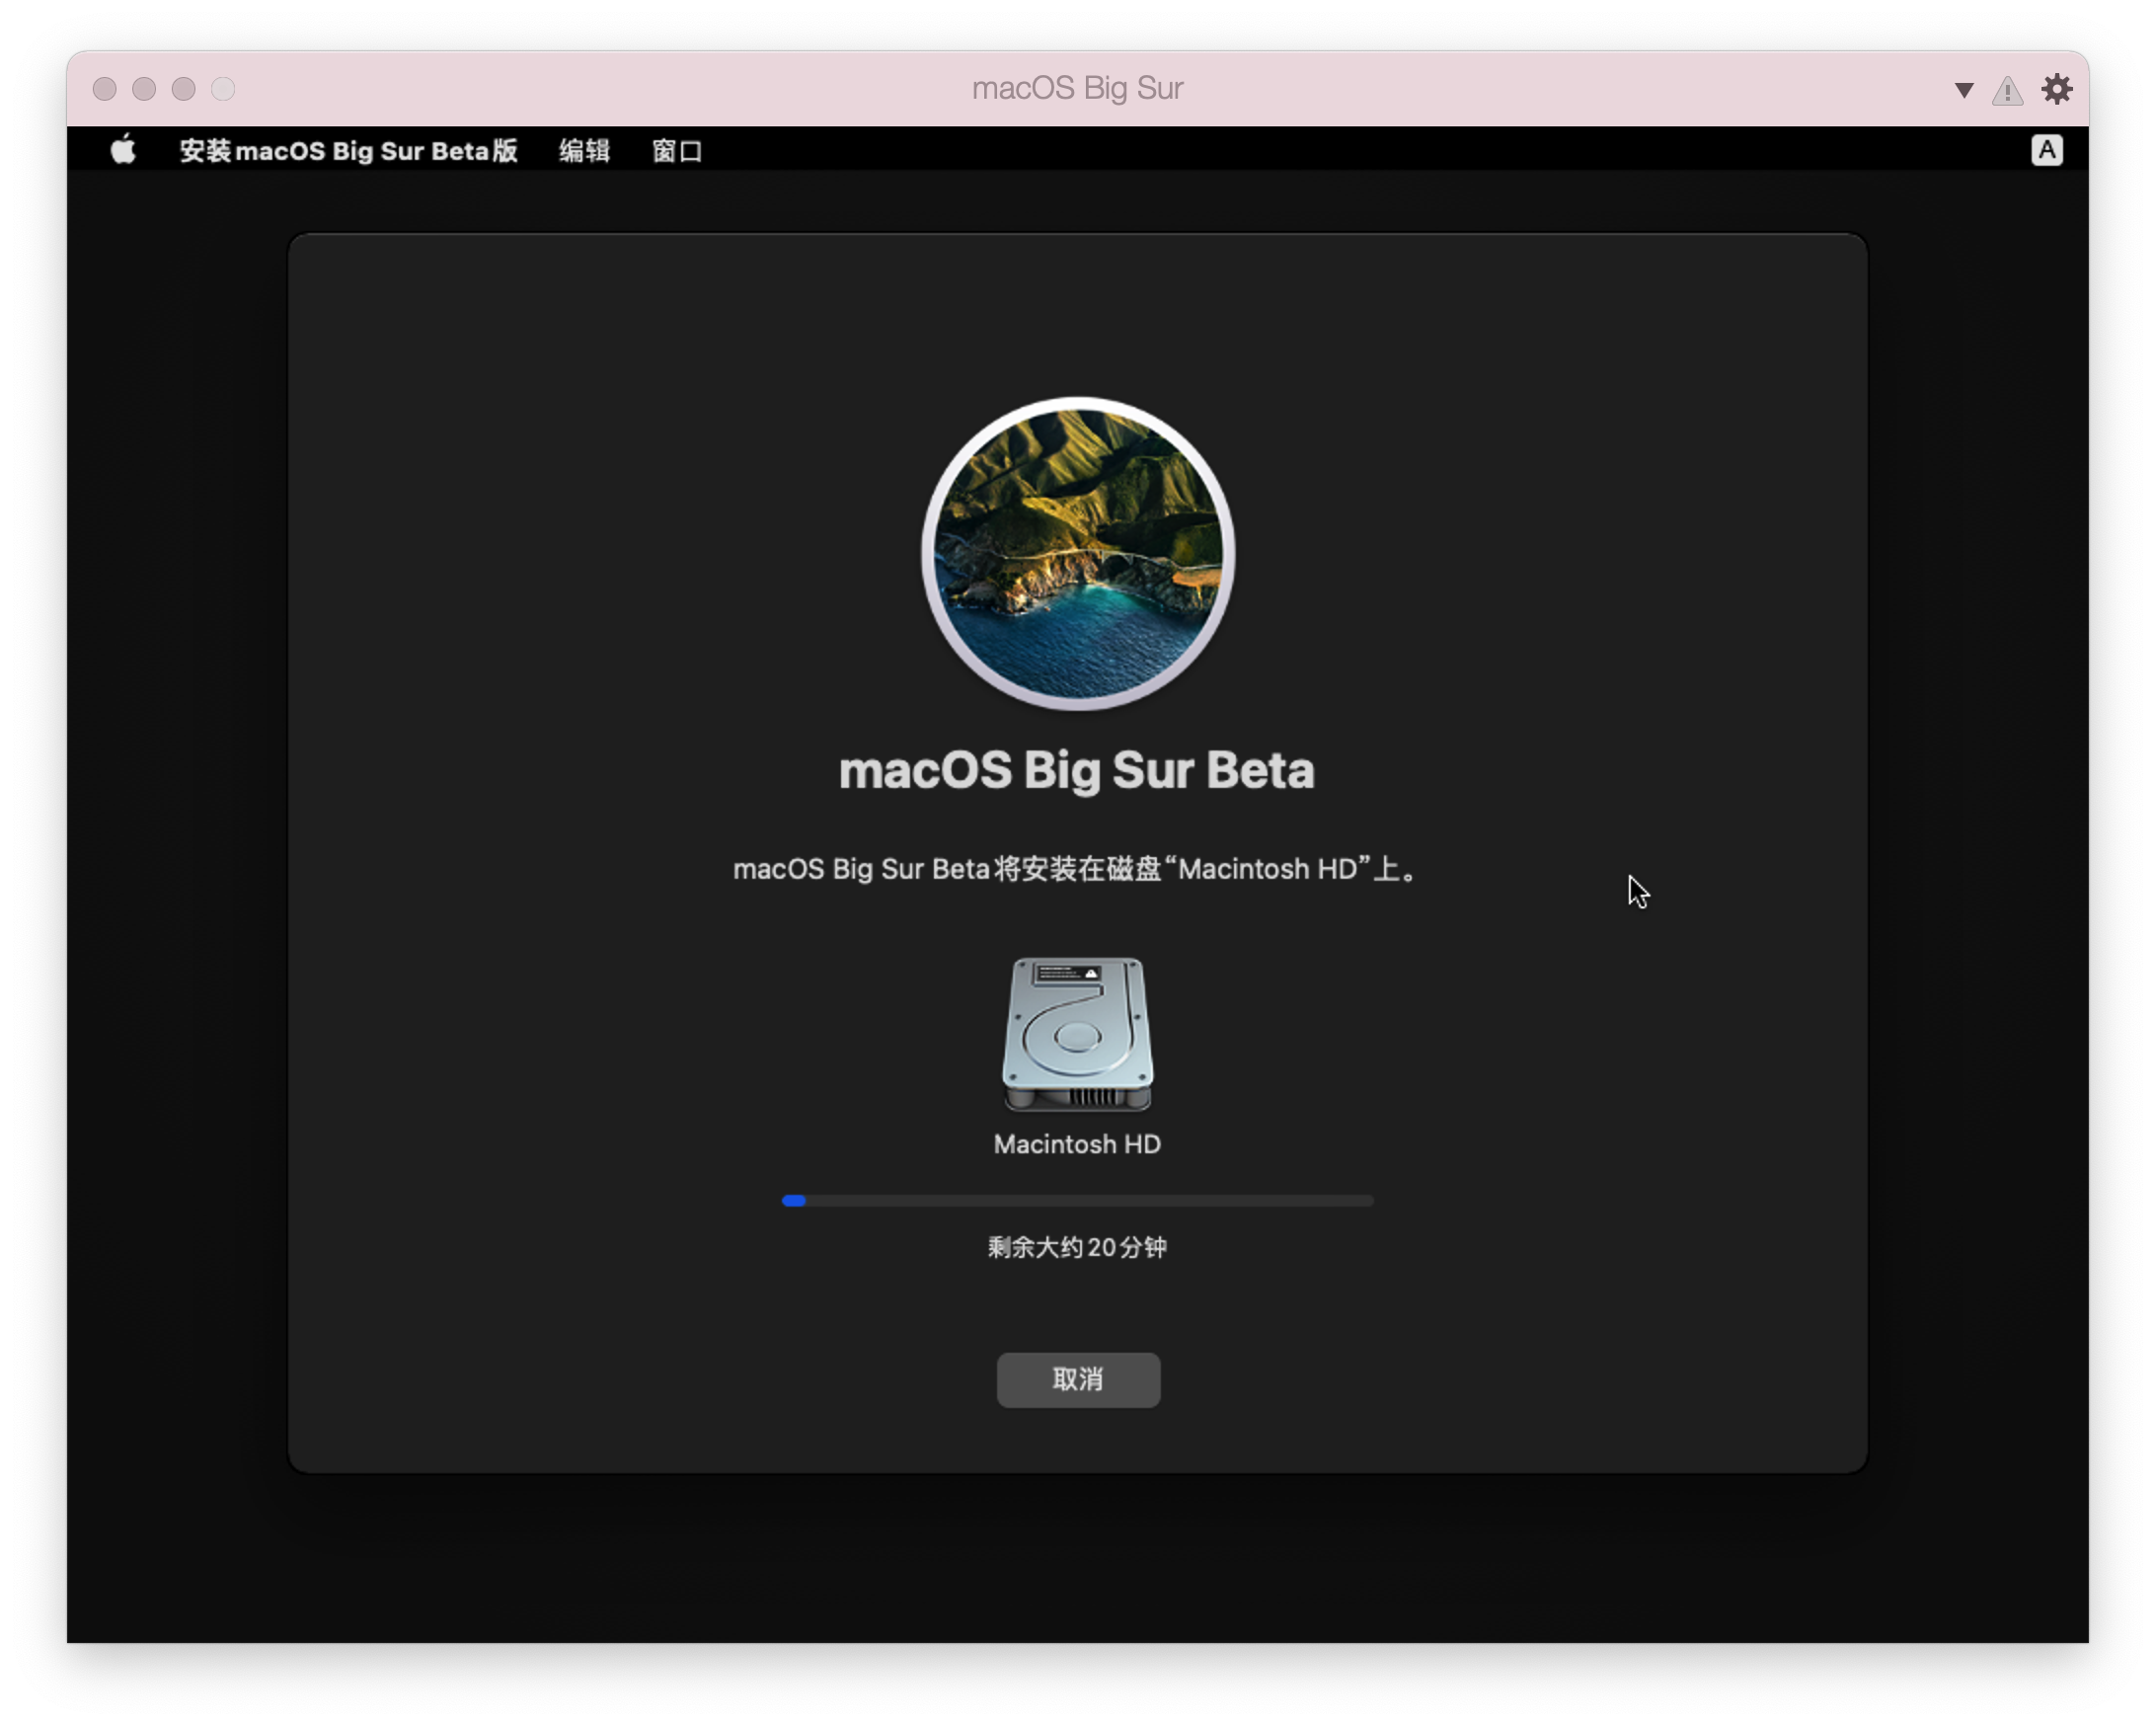Click the settings gear on the VM toolbar
The width and height of the screenshot is (2156, 1726).
2058,89
